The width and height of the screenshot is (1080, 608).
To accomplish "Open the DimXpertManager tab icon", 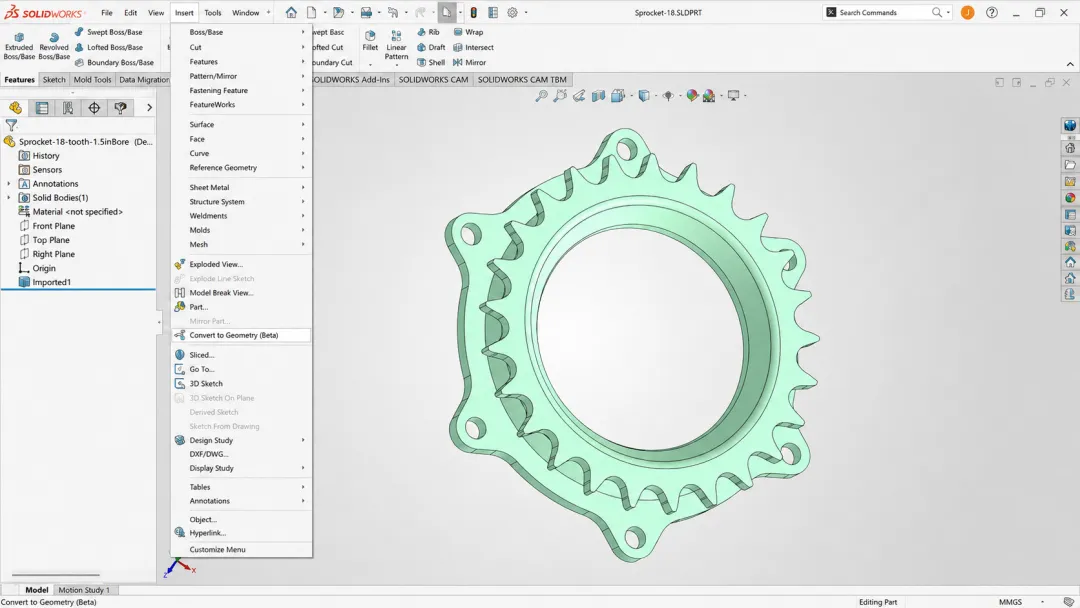I will pyautogui.click(x=94, y=107).
